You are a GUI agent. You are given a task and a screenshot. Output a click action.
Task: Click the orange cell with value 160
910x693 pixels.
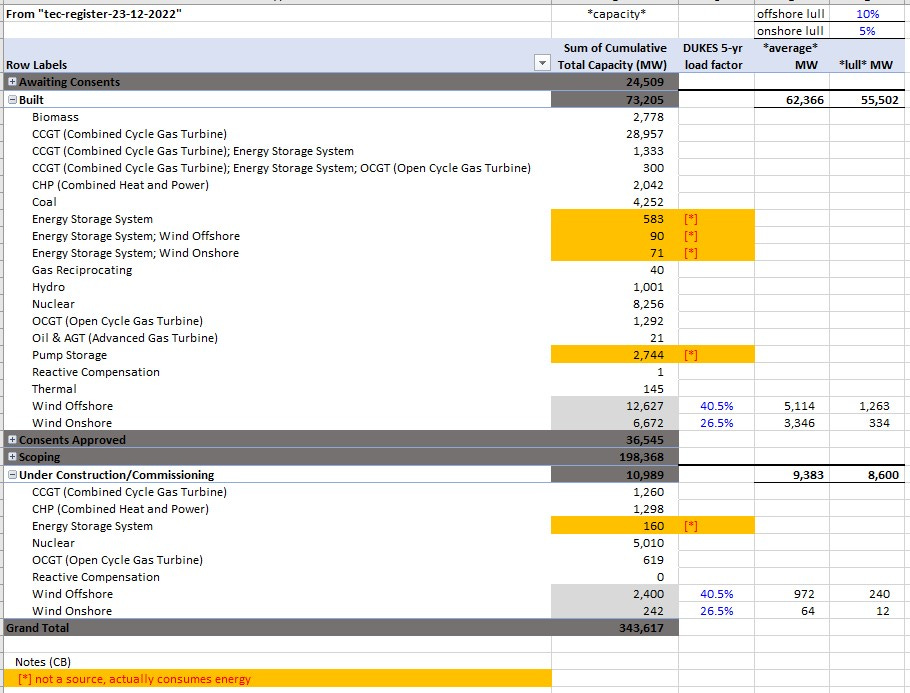(615, 526)
